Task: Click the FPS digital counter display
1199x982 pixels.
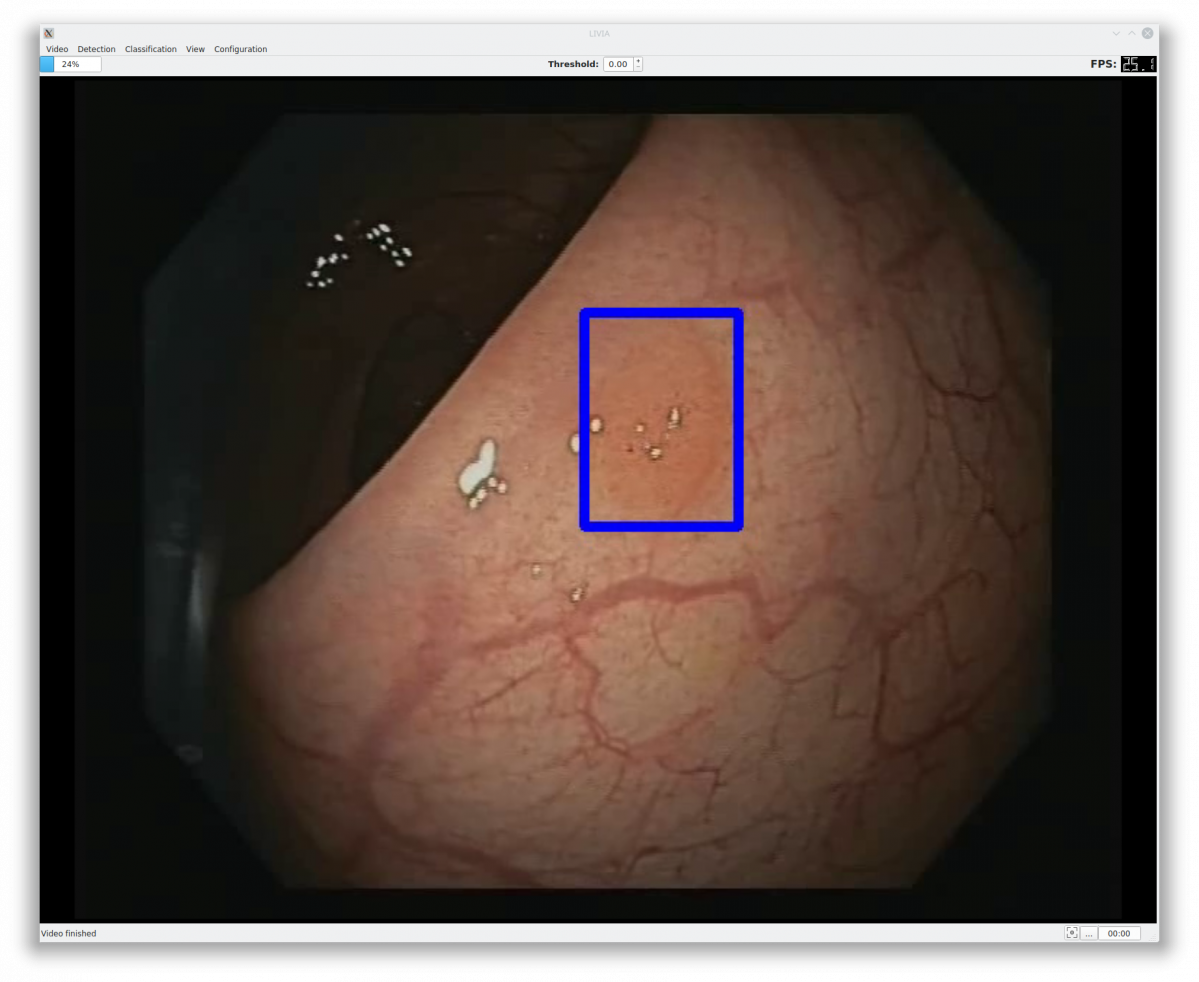Action: 1137,64
